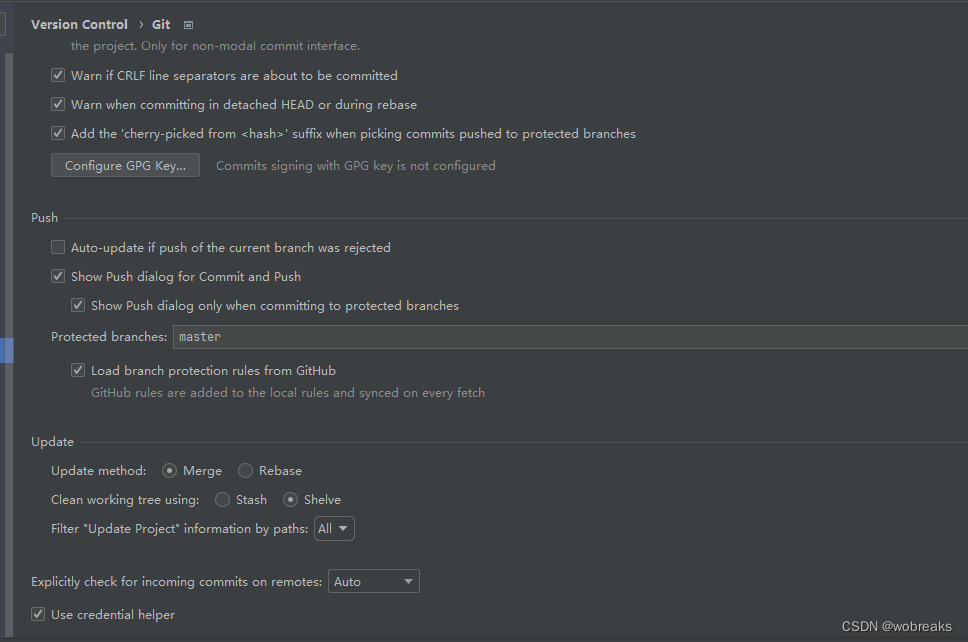Navigate to Version Control breadcrumb
Screen dimensions: 968x642
click(79, 24)
